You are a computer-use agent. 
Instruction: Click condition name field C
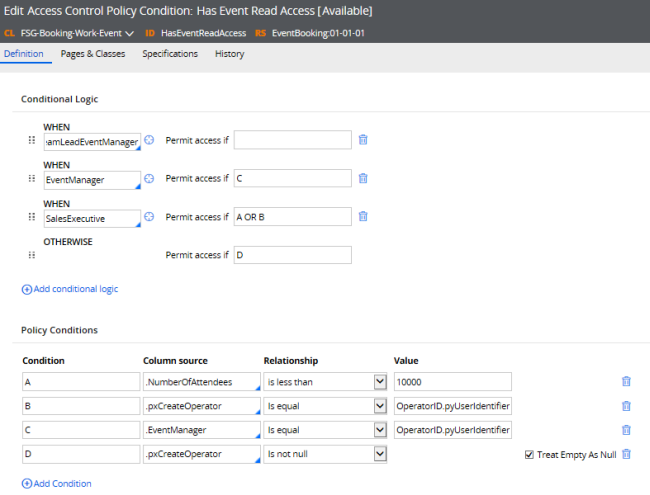tap(81, 430)
